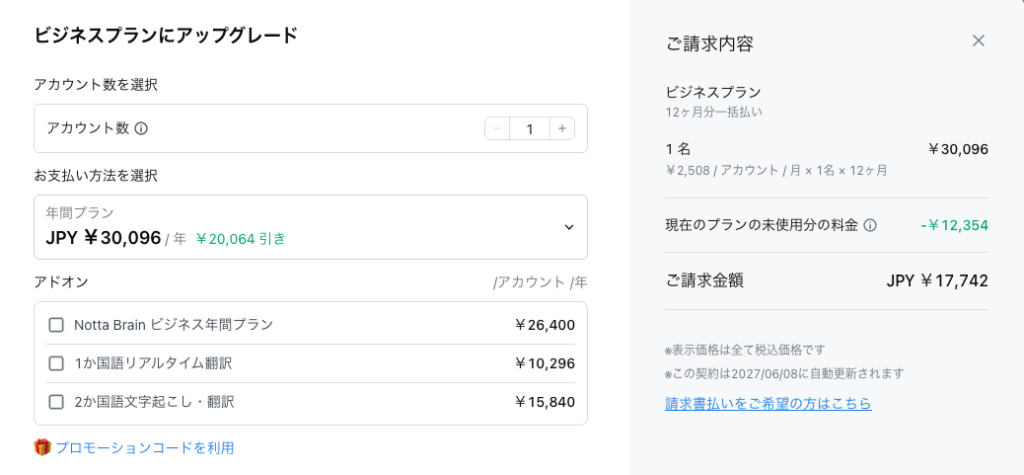Open プロモーションコードを利用 link
Viewport: 1024px width, 475px height.
click(x=144, y=448)
